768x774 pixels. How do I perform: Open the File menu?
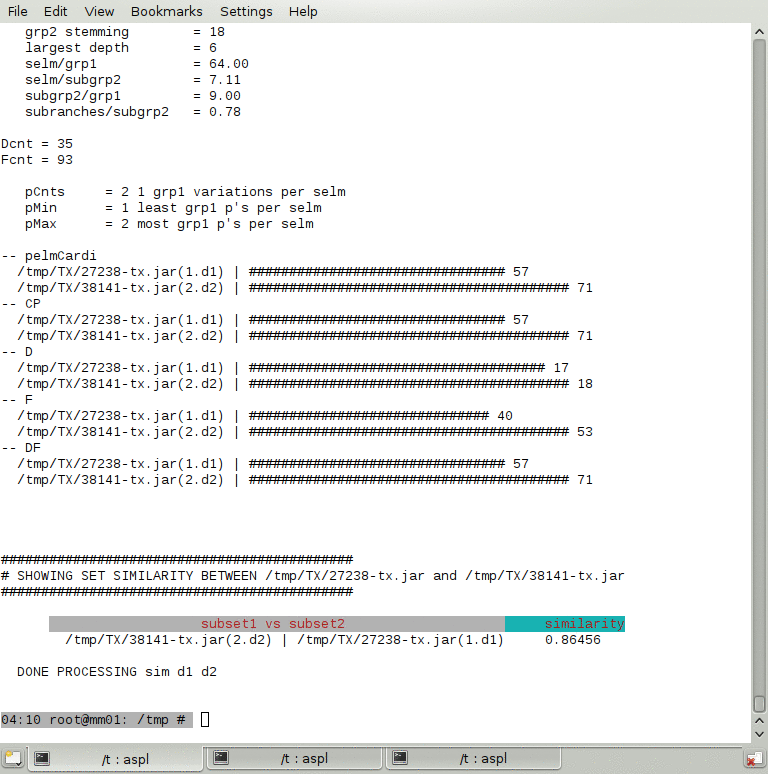coord(17,11)
